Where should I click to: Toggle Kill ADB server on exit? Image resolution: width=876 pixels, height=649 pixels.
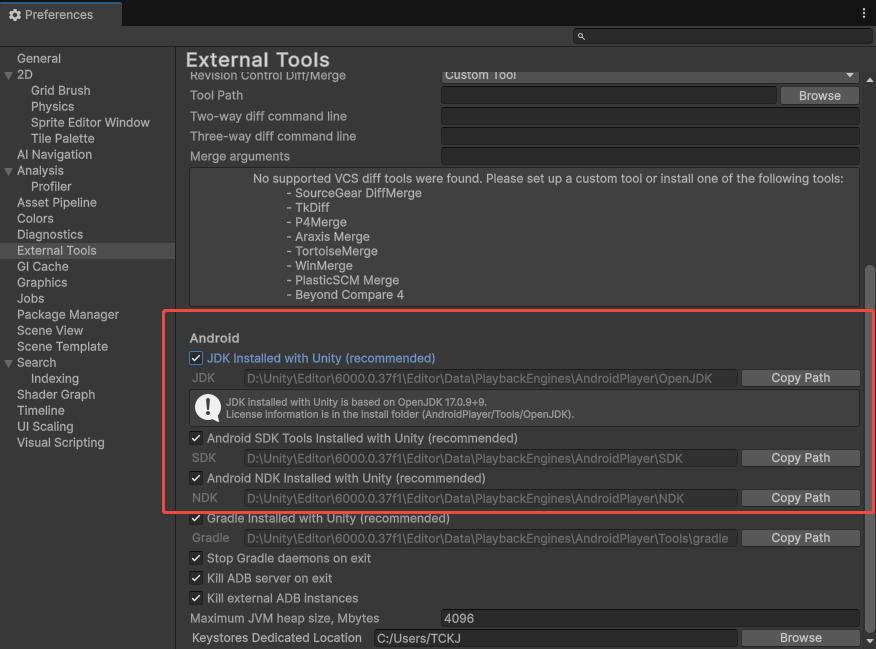coord(196,578)
